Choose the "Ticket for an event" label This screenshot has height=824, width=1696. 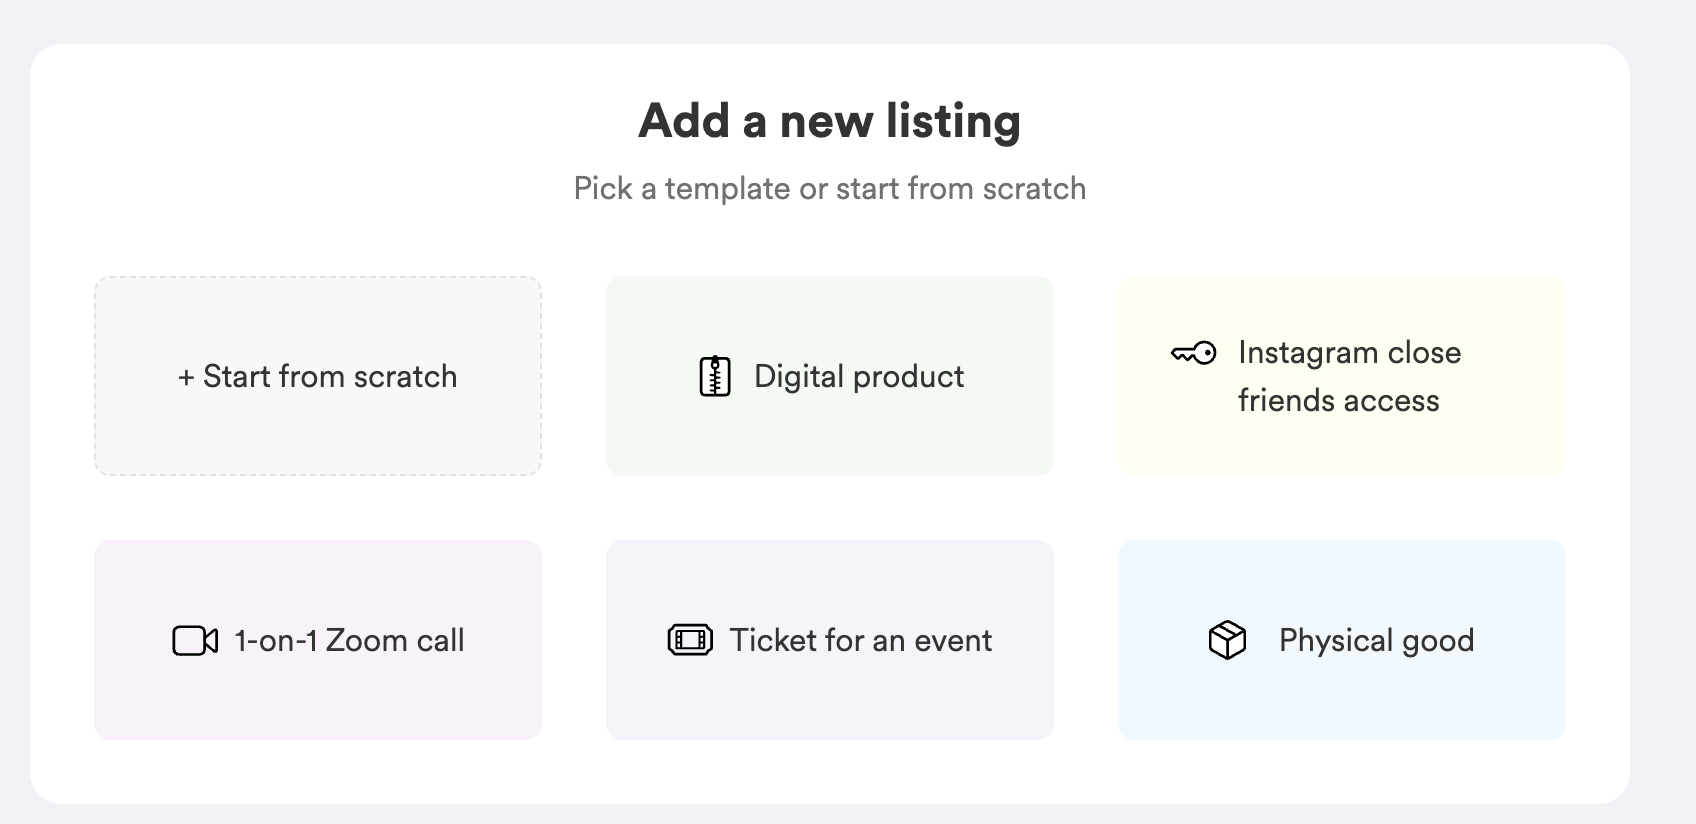click(x=861, y=641)
